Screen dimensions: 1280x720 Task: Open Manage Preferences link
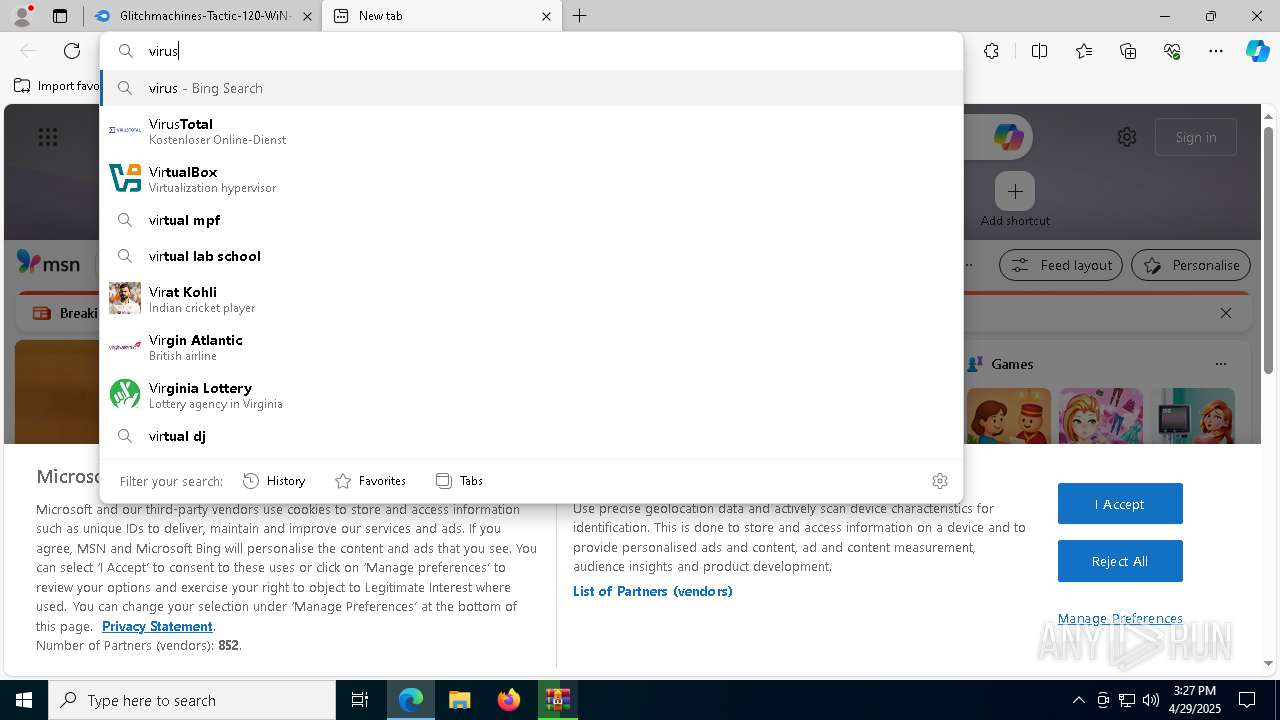coord(1120,618)
